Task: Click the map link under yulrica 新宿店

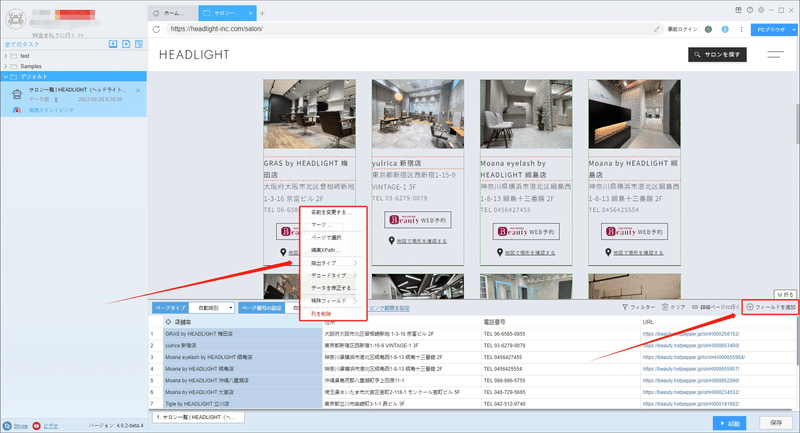Action: pyautogui.click(x=422, y=241)
